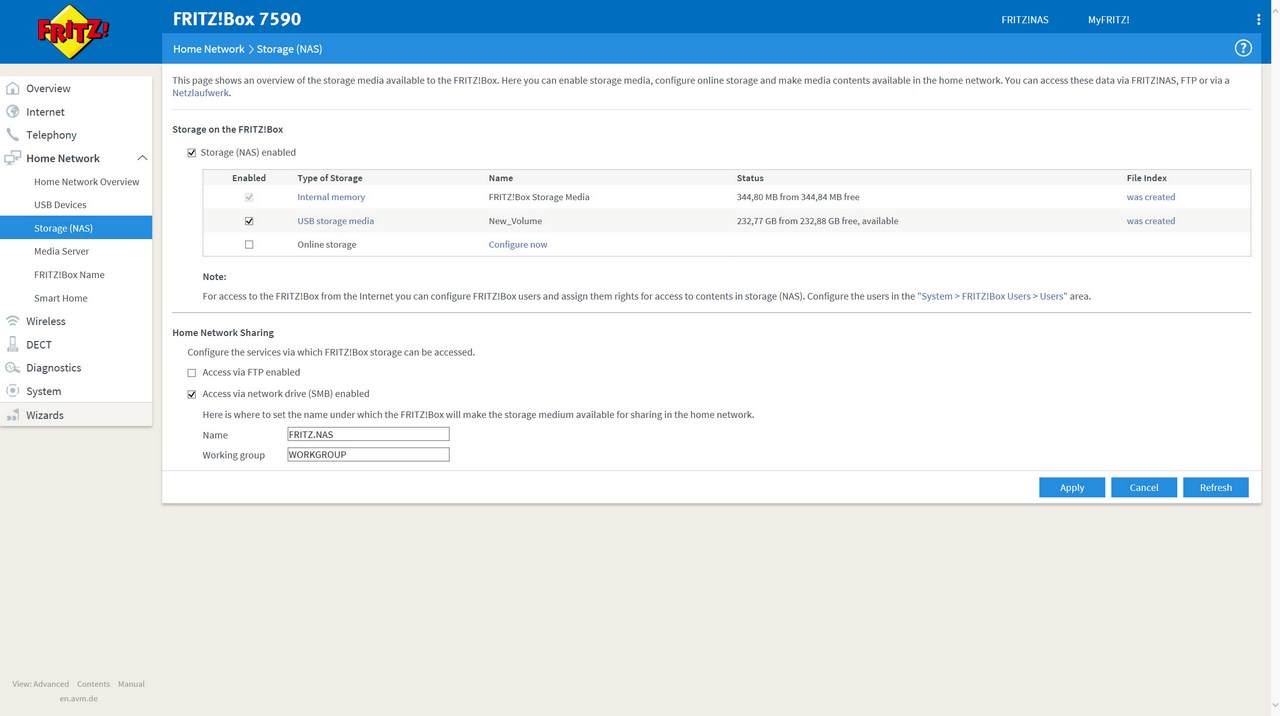Click the 232,77 GB status text
Image resolution: width=1280 pixels, height=716 pixels.
click(x=818, y=221)
